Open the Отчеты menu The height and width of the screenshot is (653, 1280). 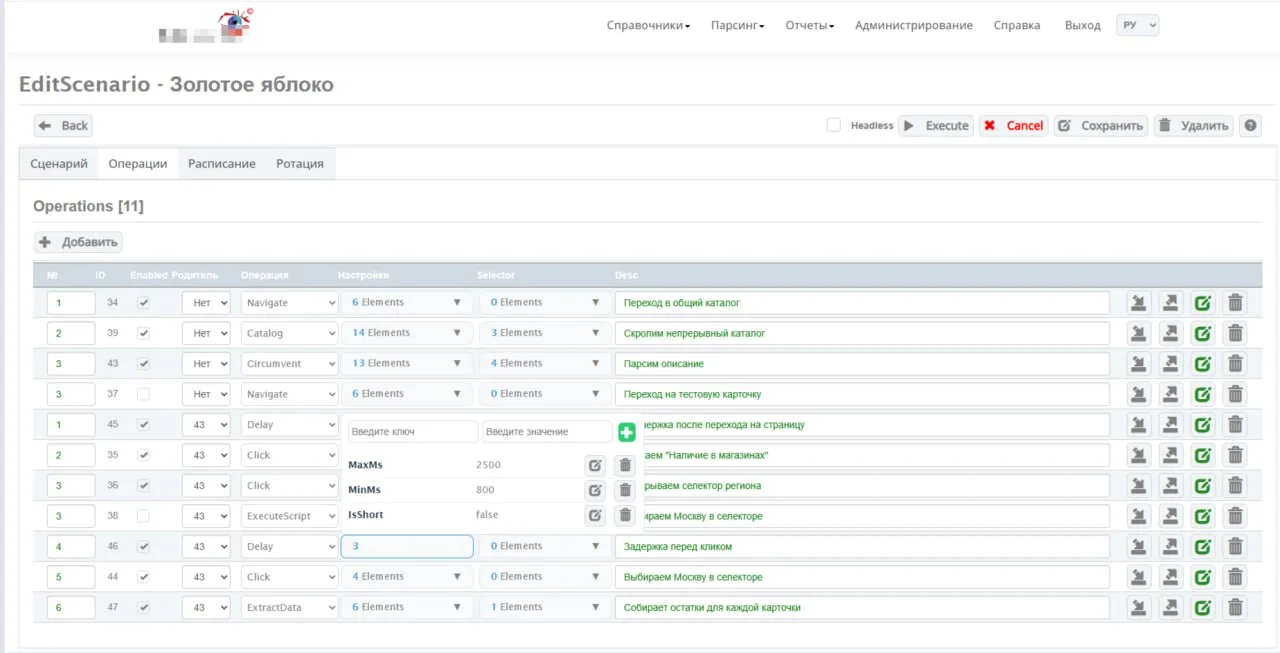point(809,25)
